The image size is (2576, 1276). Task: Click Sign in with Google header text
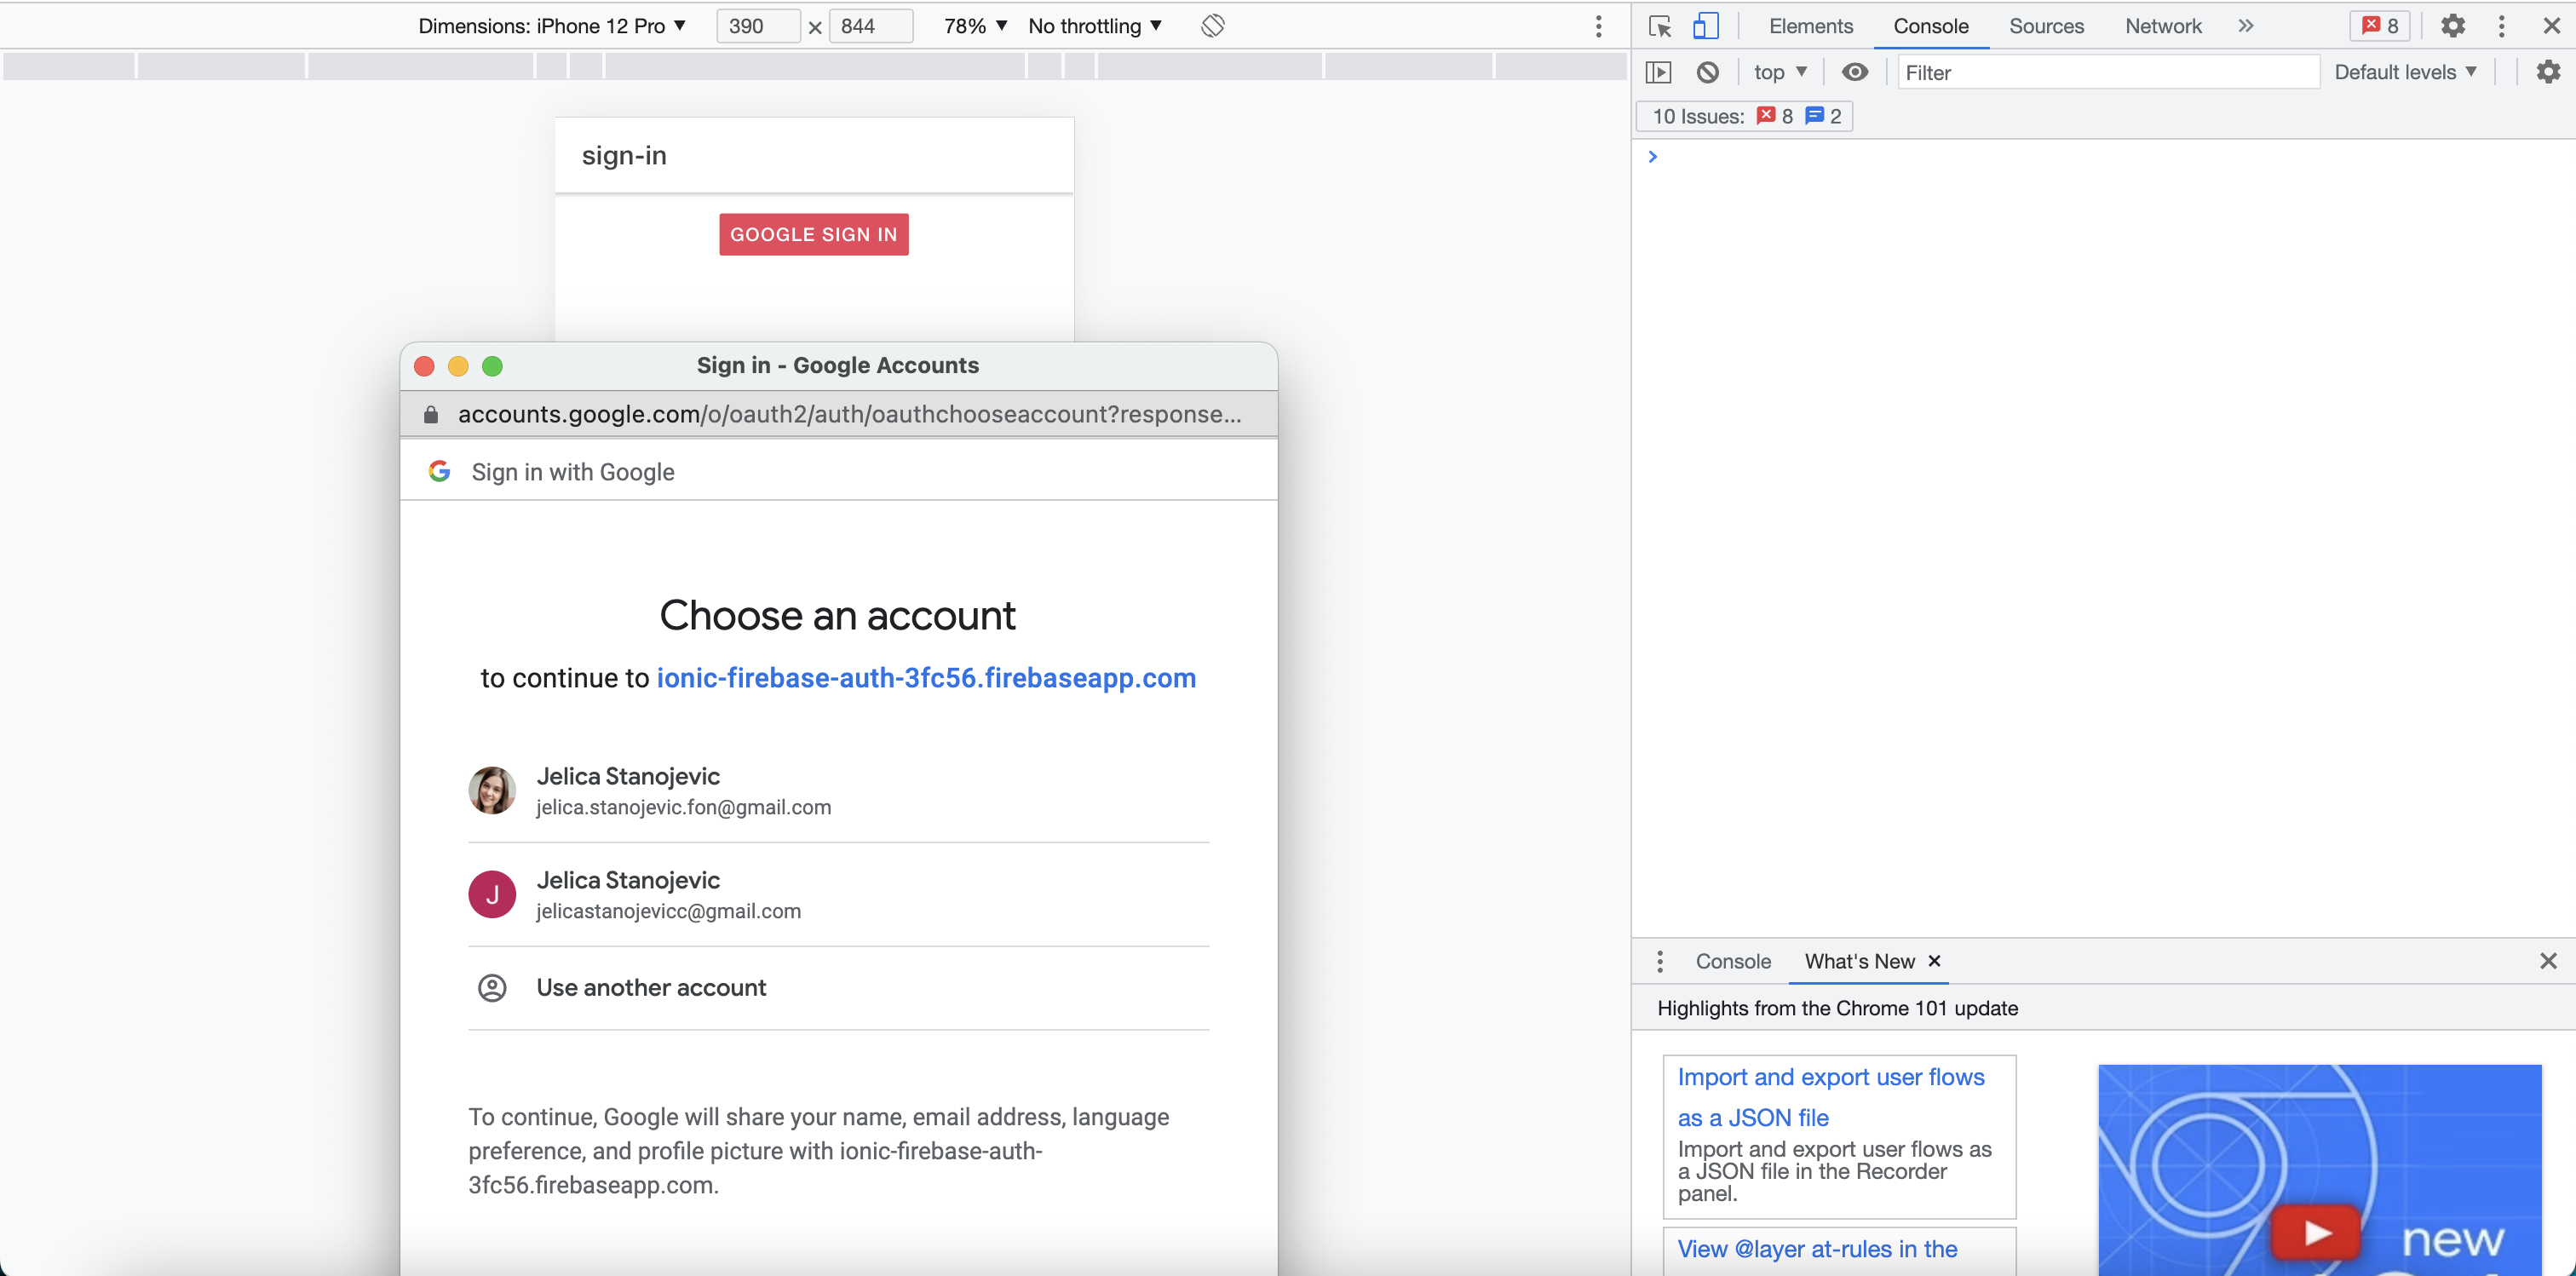point(573,472)
